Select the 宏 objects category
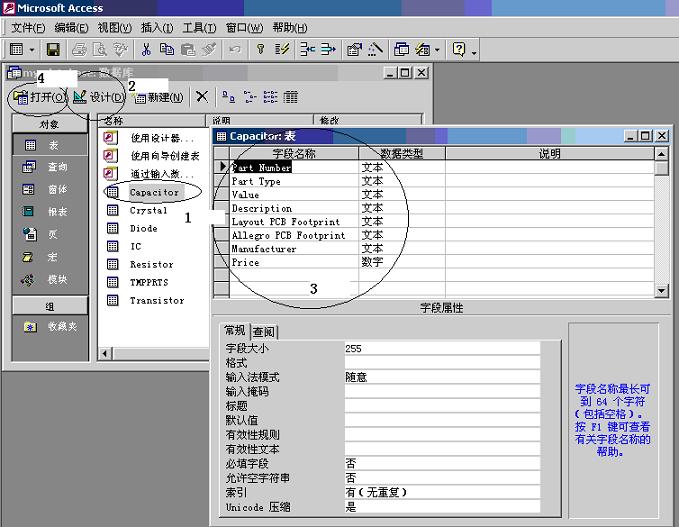 tap(50, 257)
